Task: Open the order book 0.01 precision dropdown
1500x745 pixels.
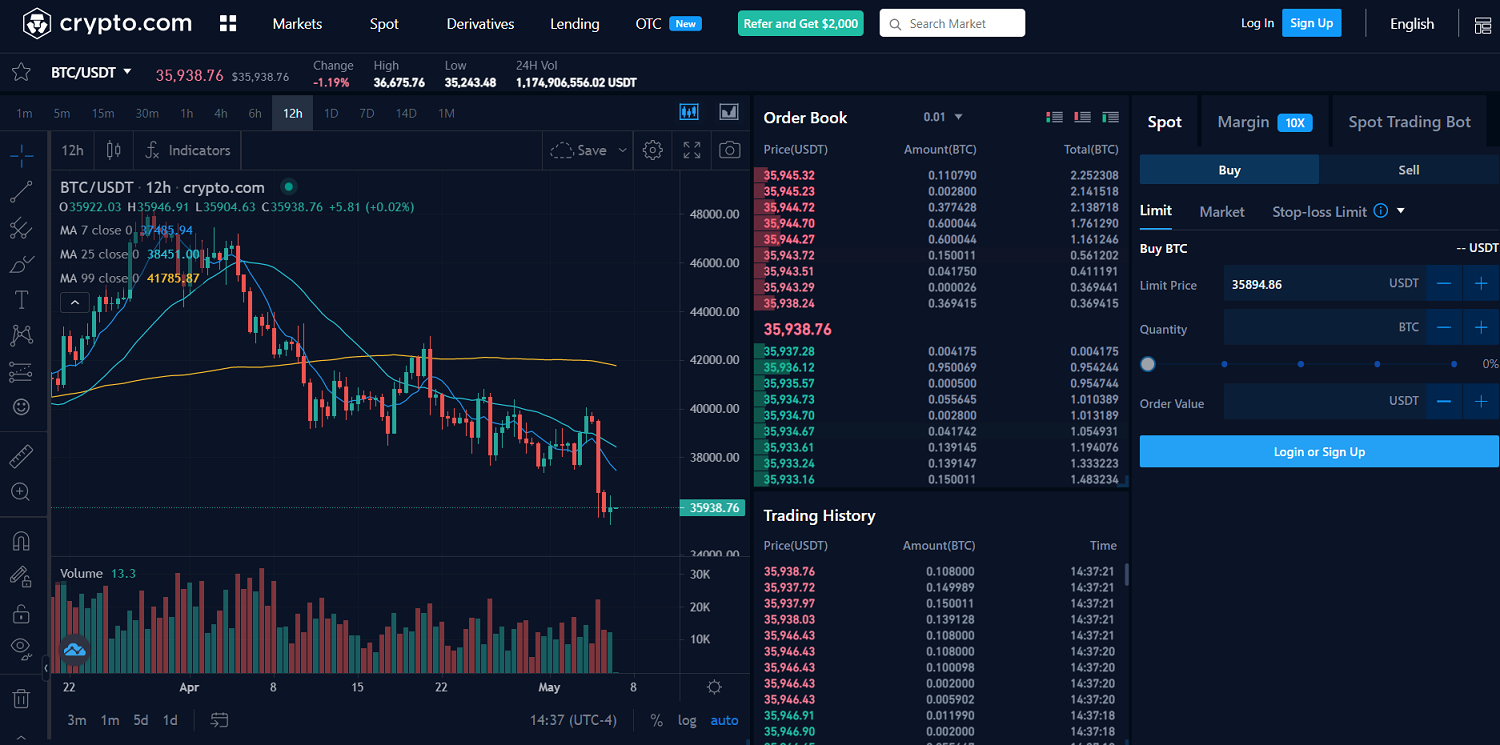Action: pyautogui.click(x=943, y=117)
